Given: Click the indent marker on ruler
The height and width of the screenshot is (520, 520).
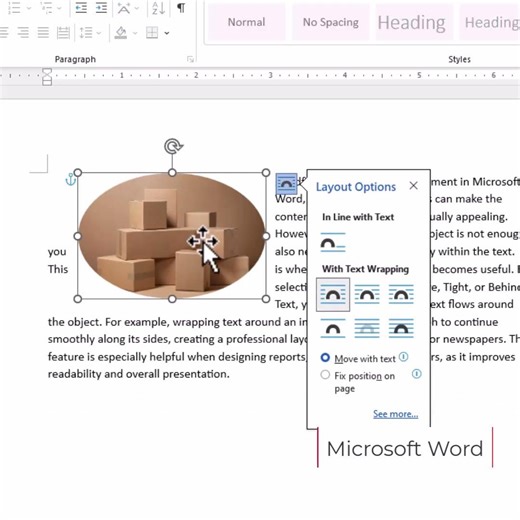Looking at the screenshot, I should 47,77.
